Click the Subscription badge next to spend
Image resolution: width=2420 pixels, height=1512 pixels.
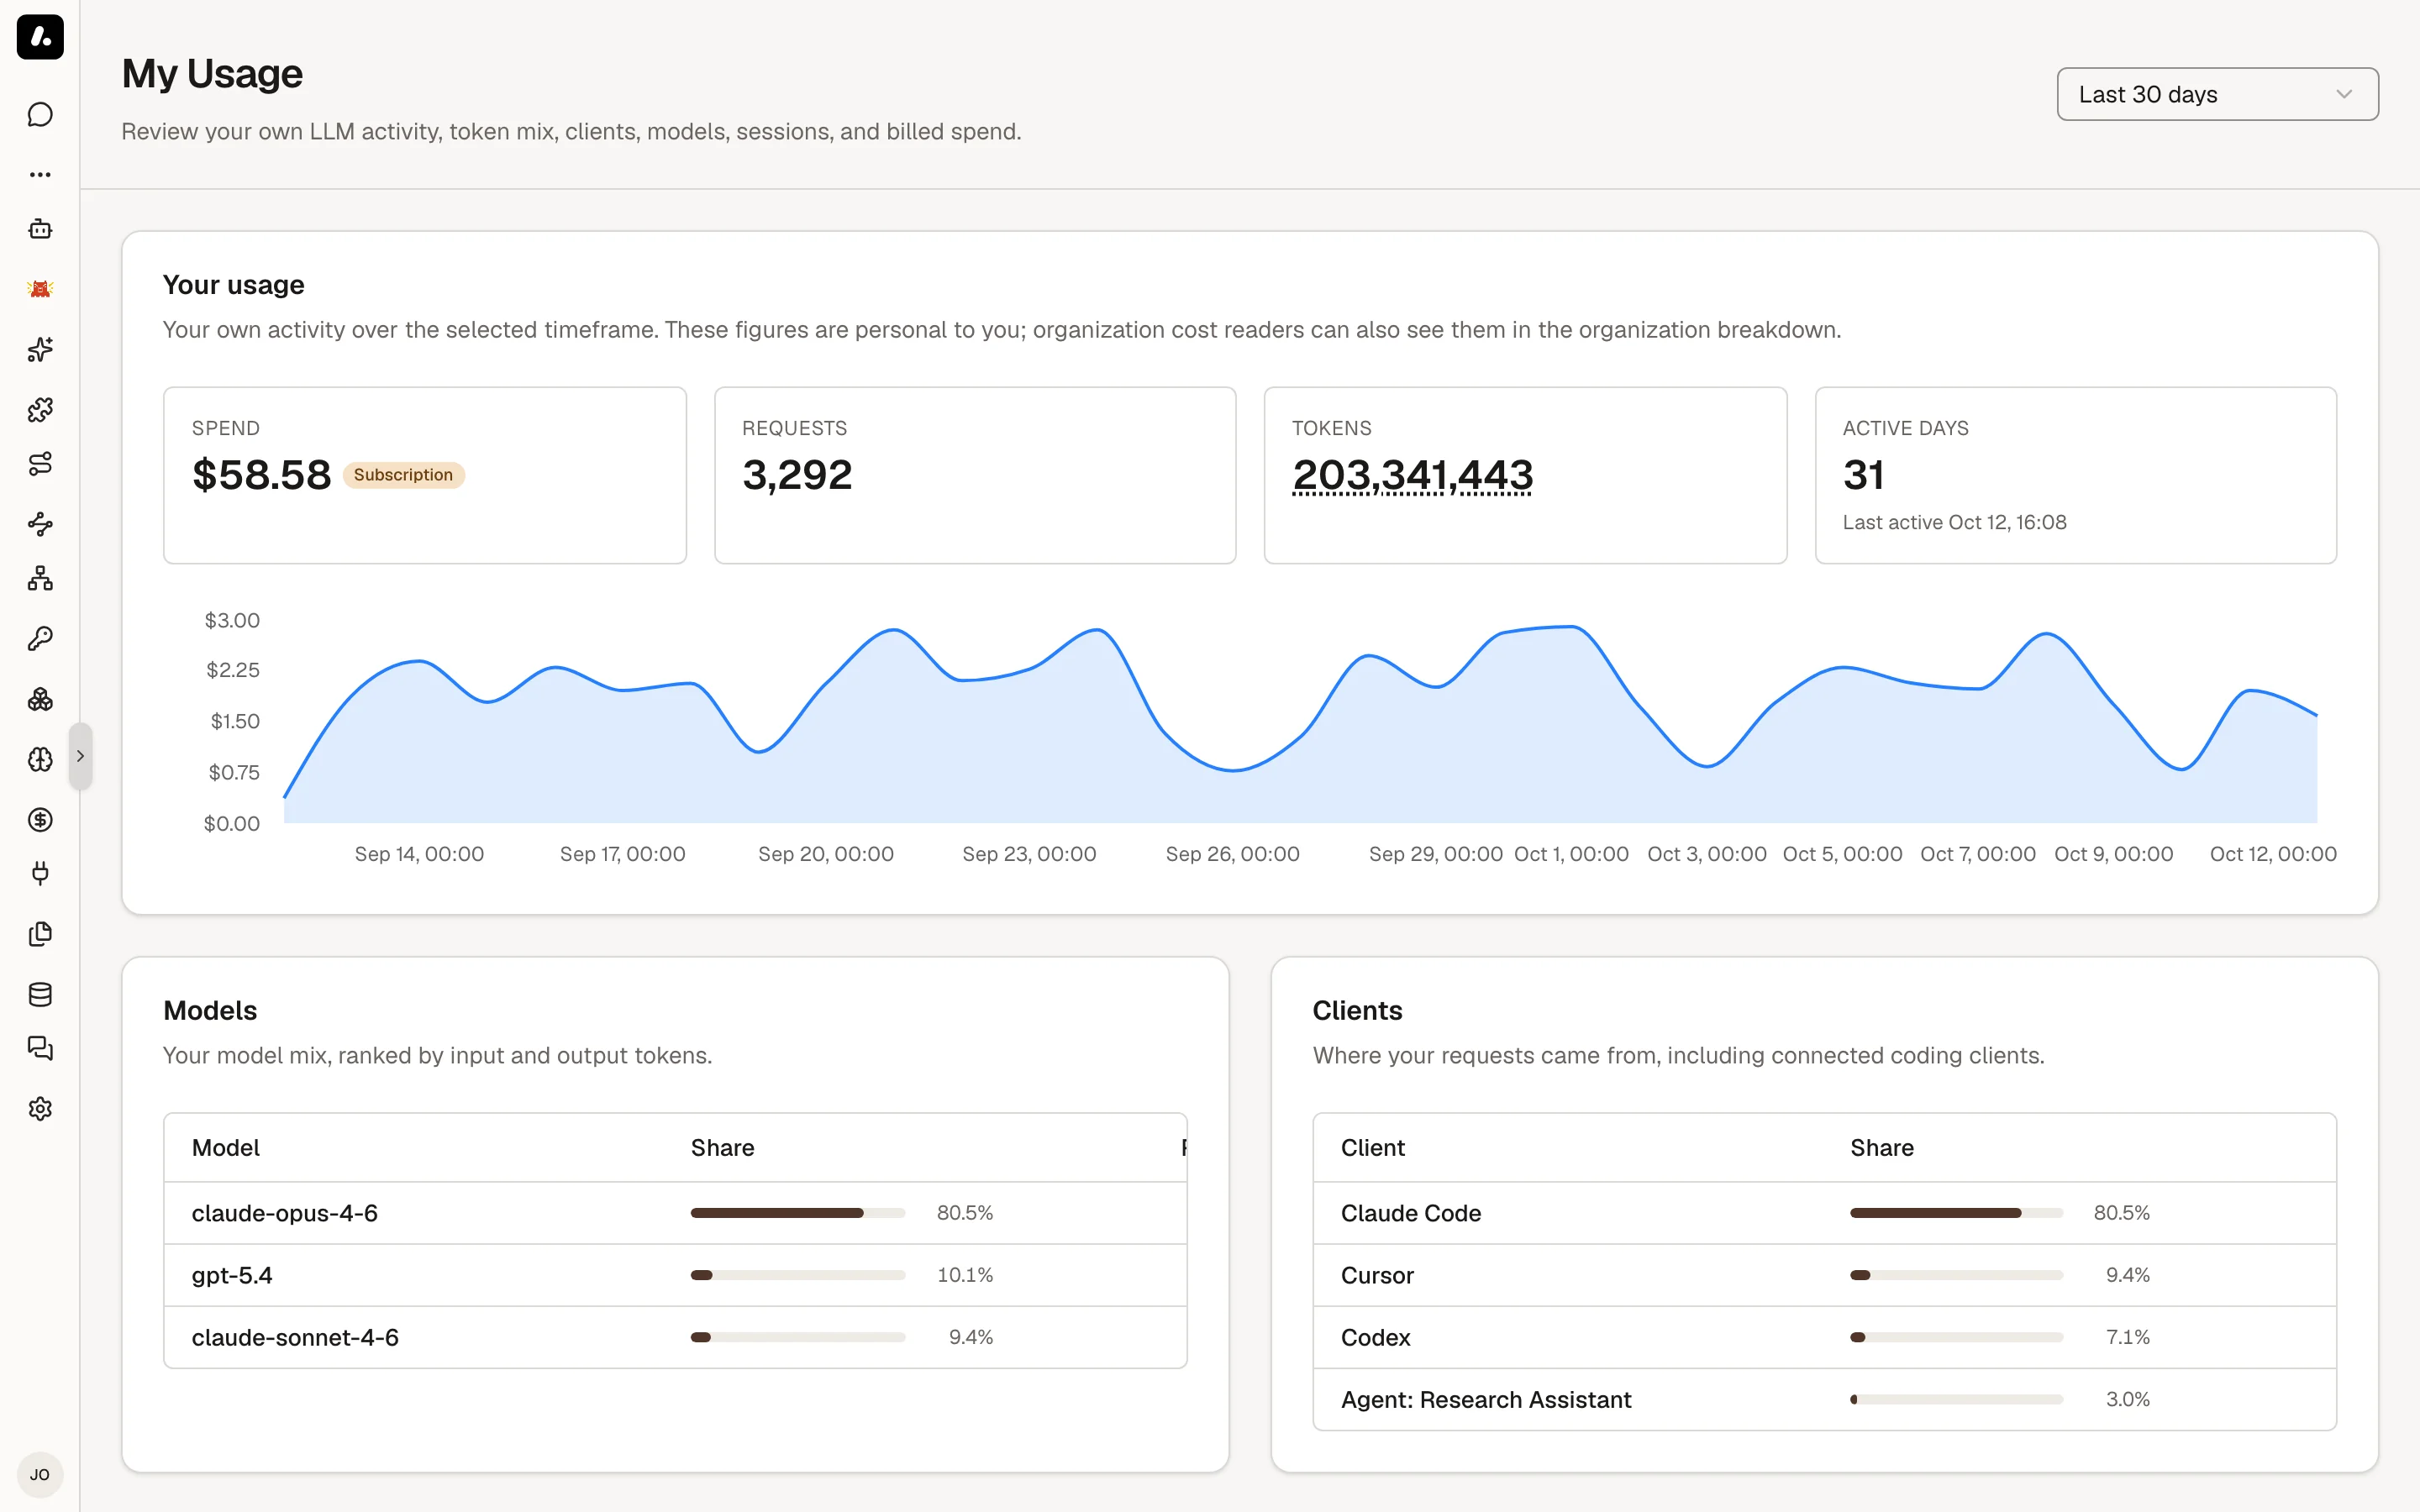pyautogui.click(x=403, y=475)
